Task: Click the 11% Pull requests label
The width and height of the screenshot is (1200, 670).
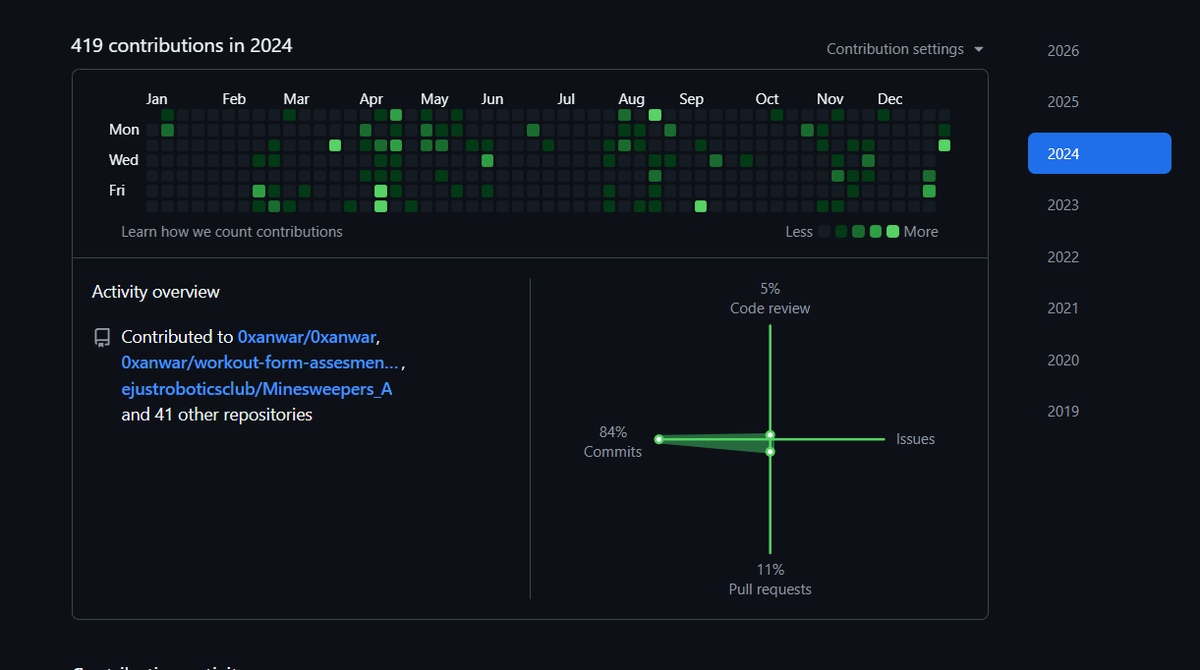Action: point(770,580)
